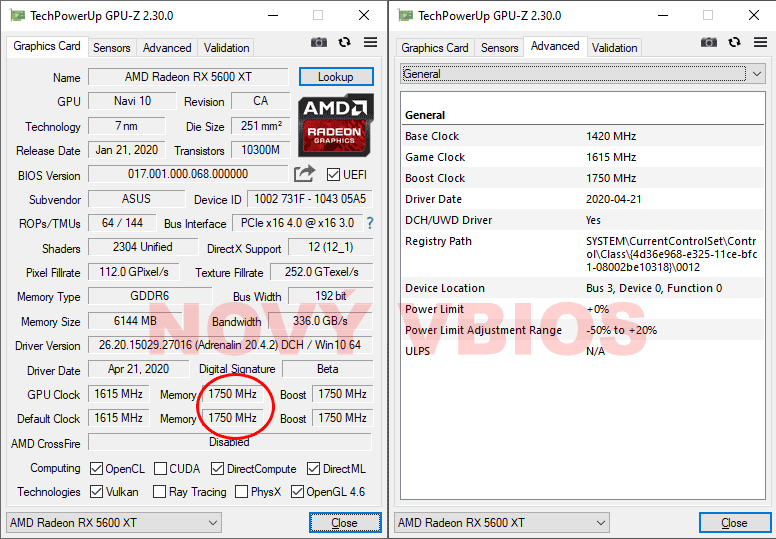
Task: Take a screenshot via camera icon in left window
Action: [319, 43]
